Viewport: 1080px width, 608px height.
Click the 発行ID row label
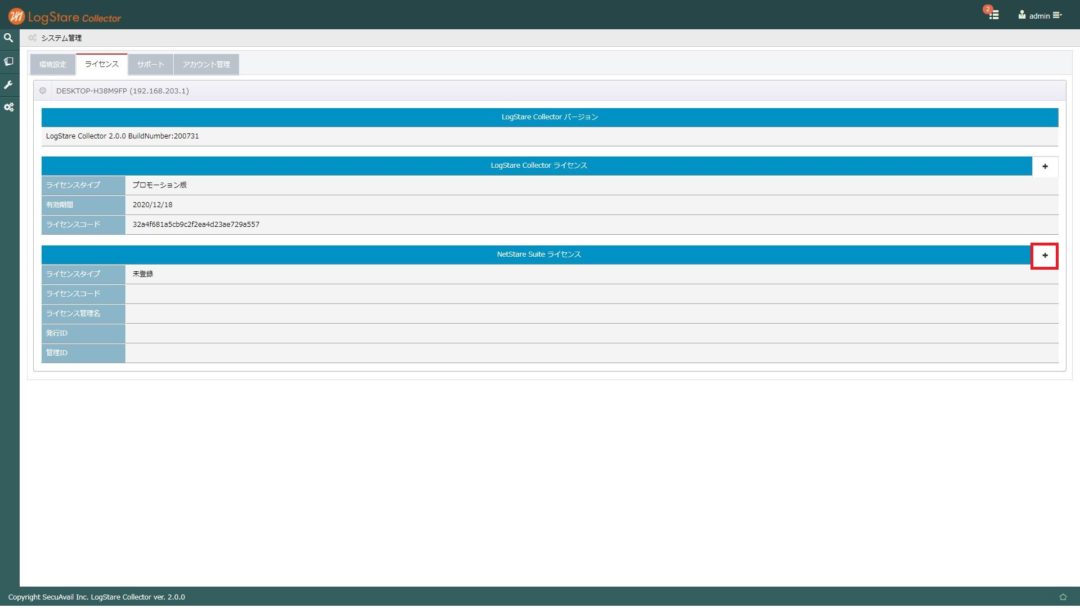click(83, 333)
